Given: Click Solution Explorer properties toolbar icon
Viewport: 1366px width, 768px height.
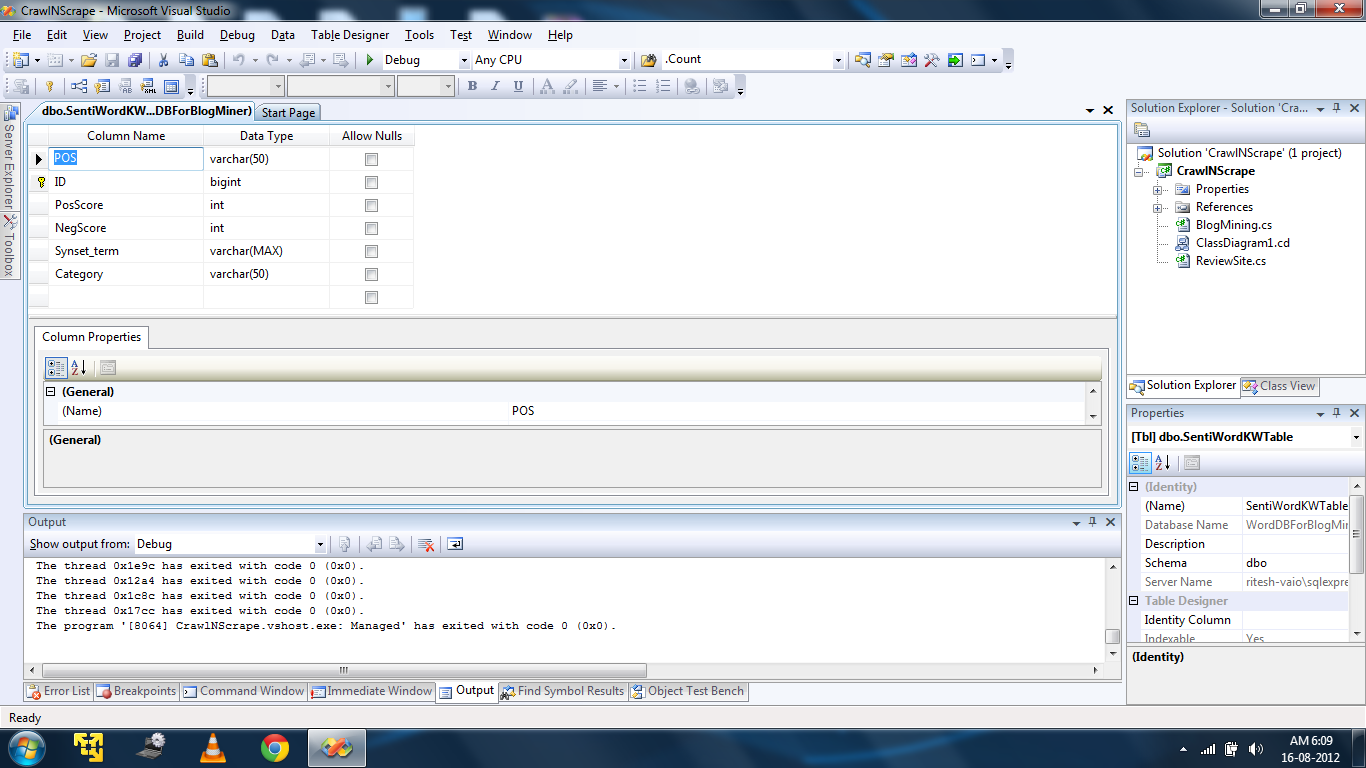Looking at the screenshot, I should (x=1142, y=130).
